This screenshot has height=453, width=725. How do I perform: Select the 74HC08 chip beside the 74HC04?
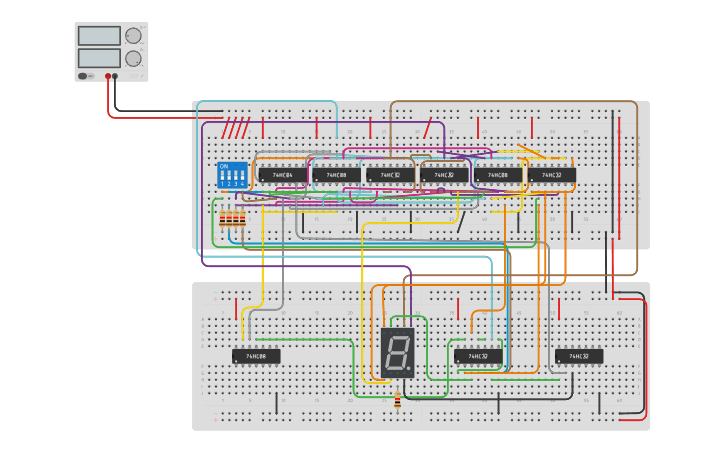coord(337,175)
